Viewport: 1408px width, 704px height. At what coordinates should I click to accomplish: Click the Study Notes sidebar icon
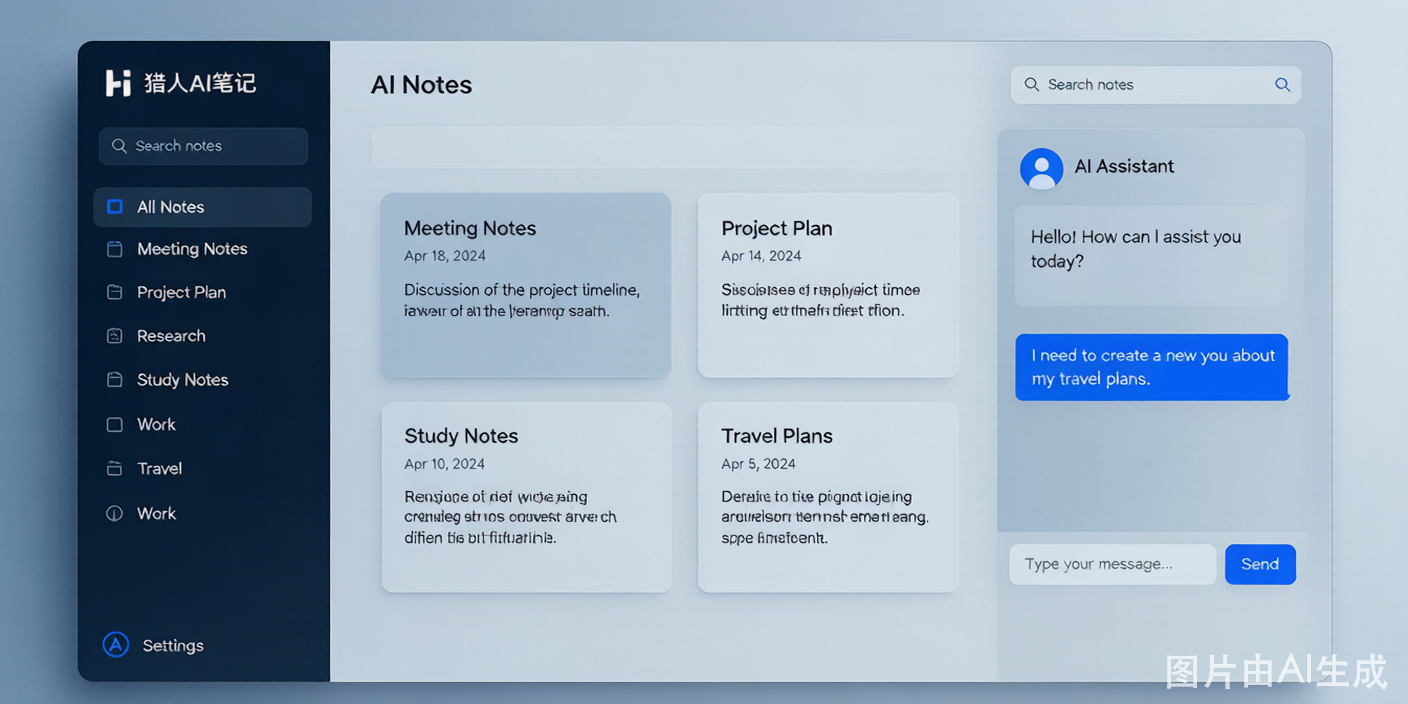[115, 380]
